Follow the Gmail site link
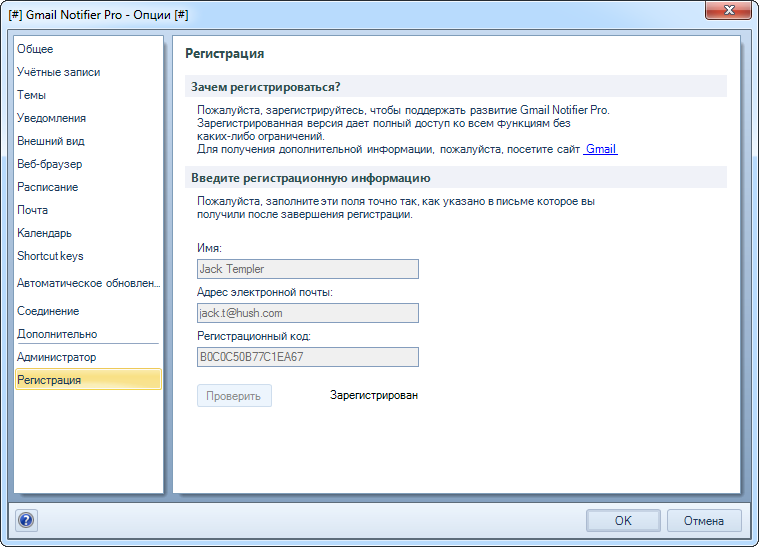 [600, 149]
